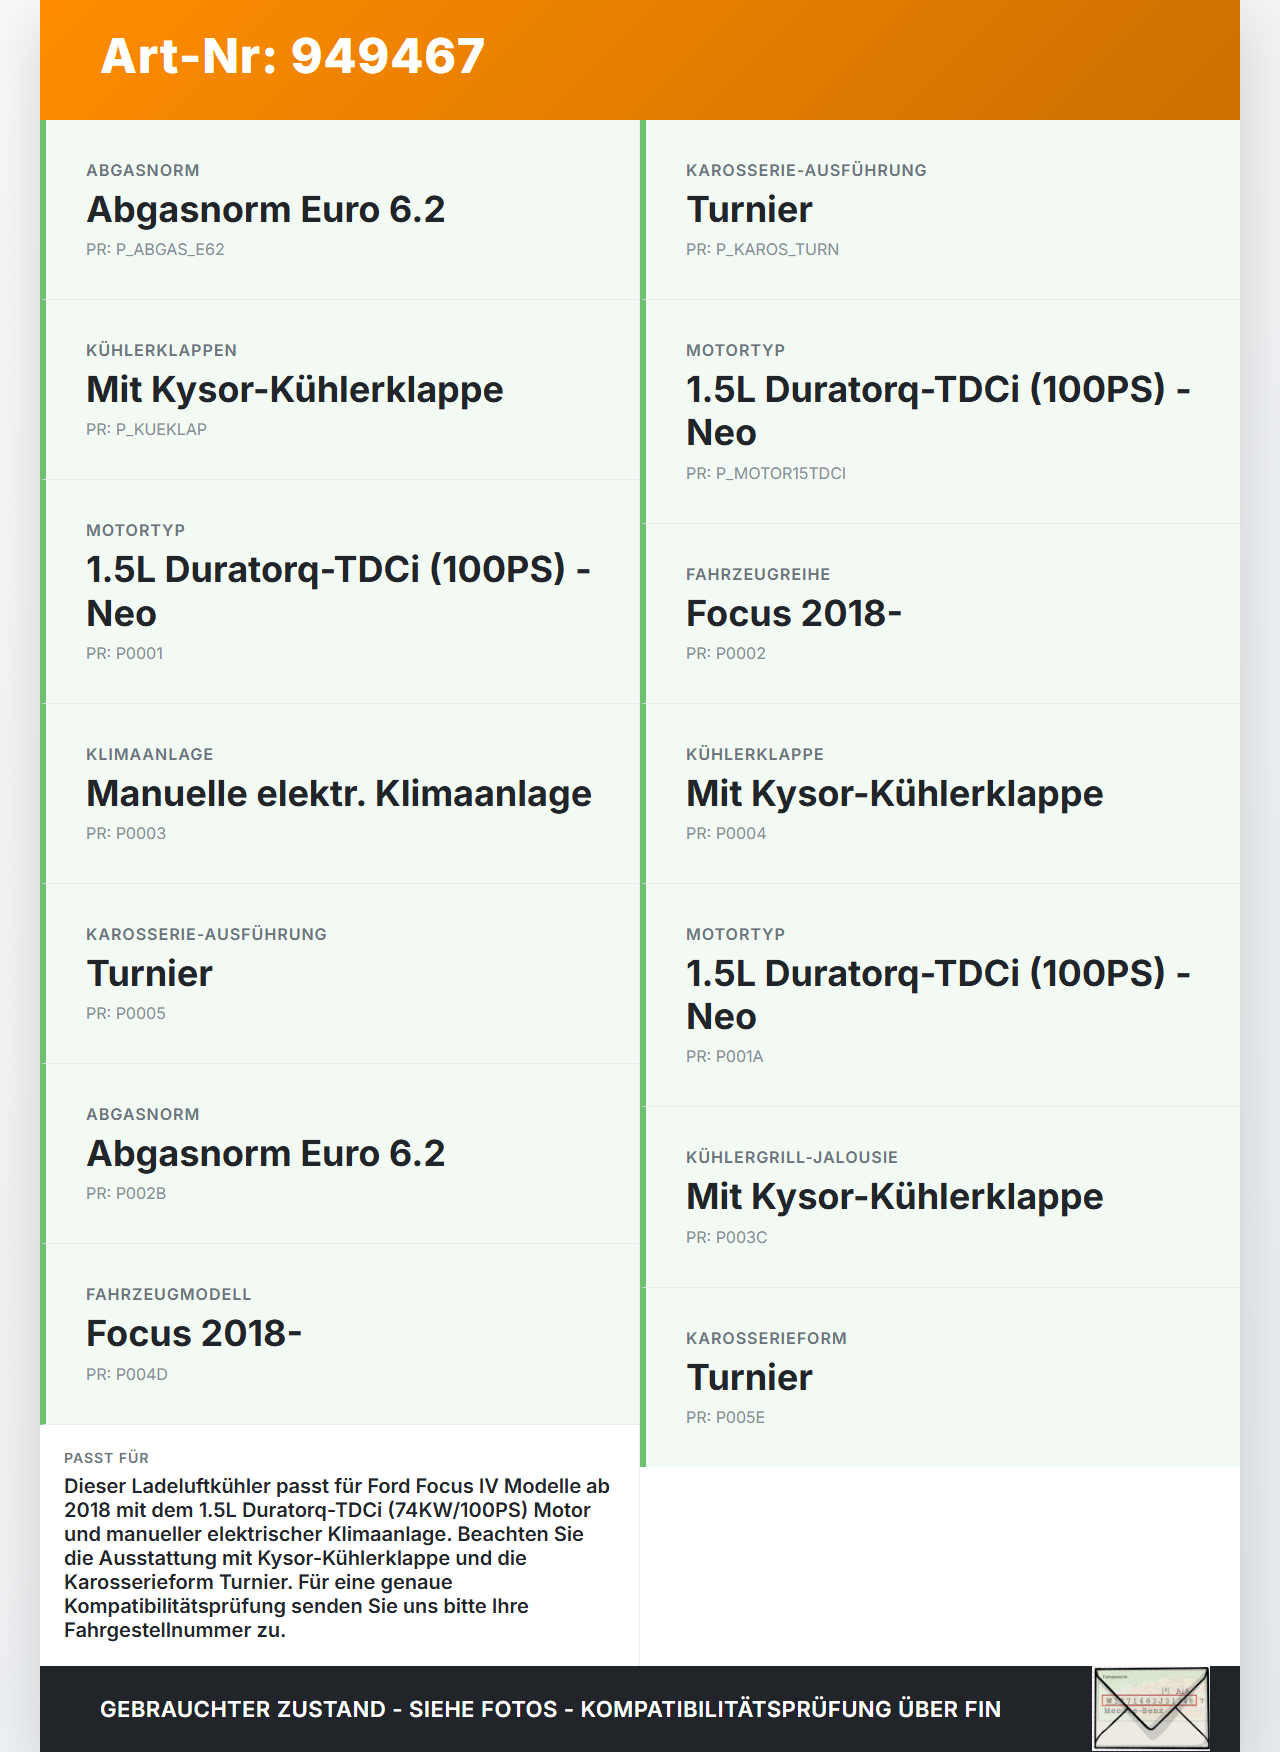Select the Fahrzeugmodell Focus 2018- card
The image size is (1280, 1752).
(x=342, y=1333)
